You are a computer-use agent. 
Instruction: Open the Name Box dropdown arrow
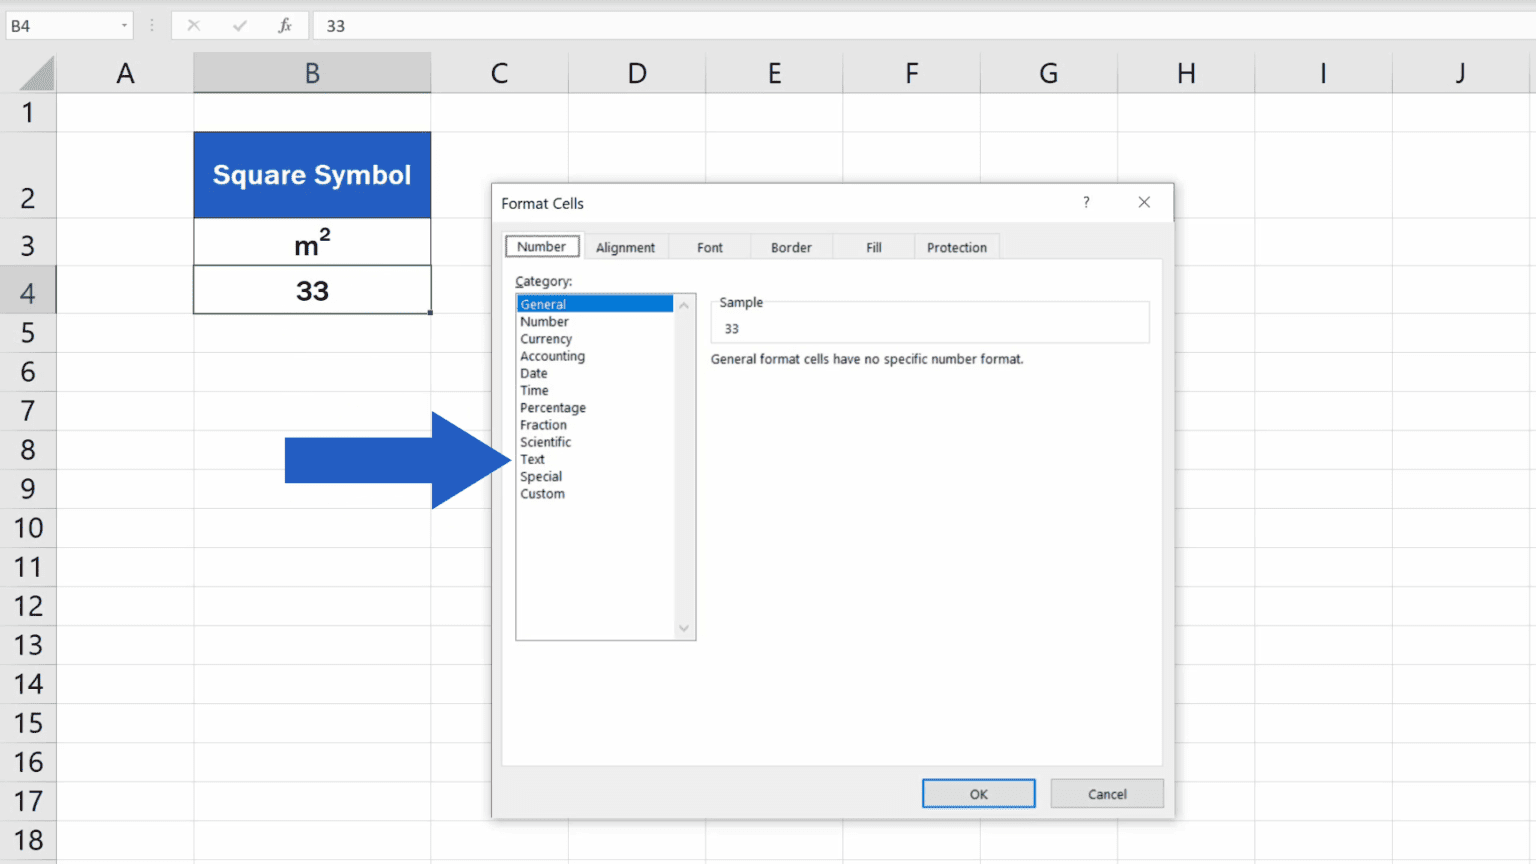pos(126,25)
